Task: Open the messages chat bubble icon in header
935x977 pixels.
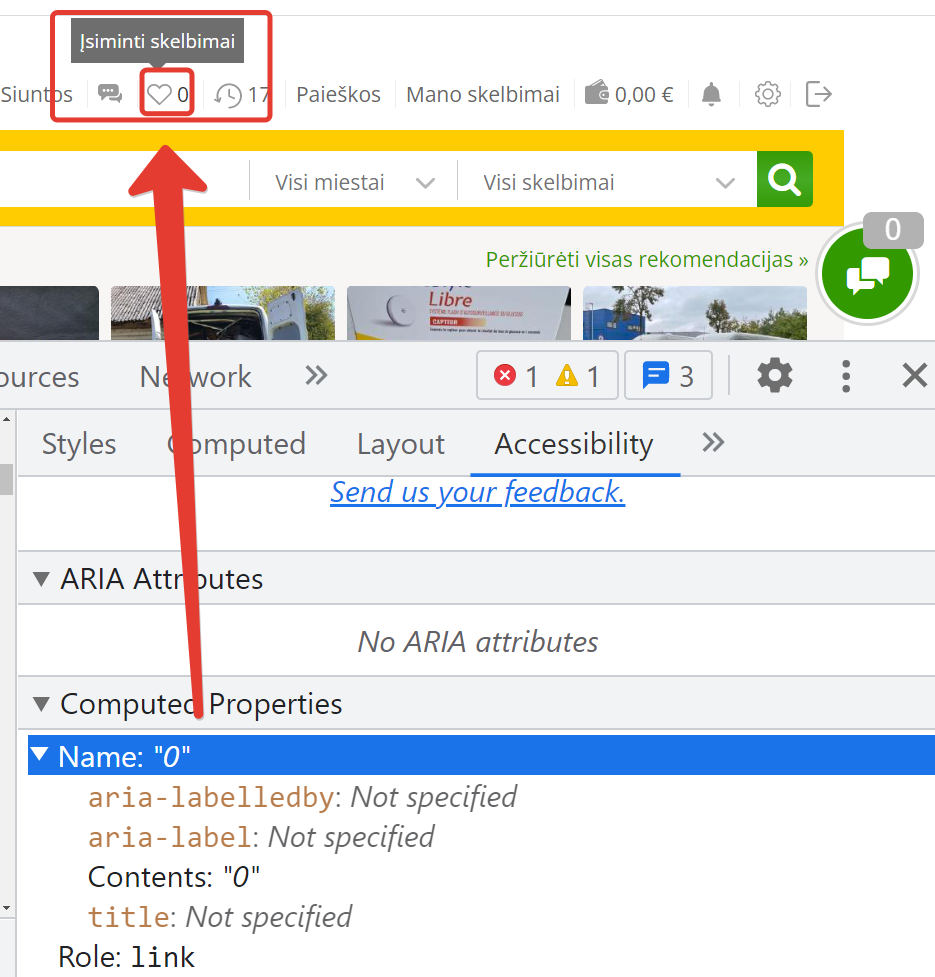Action: pyautogui.click(x=110, y=94)
